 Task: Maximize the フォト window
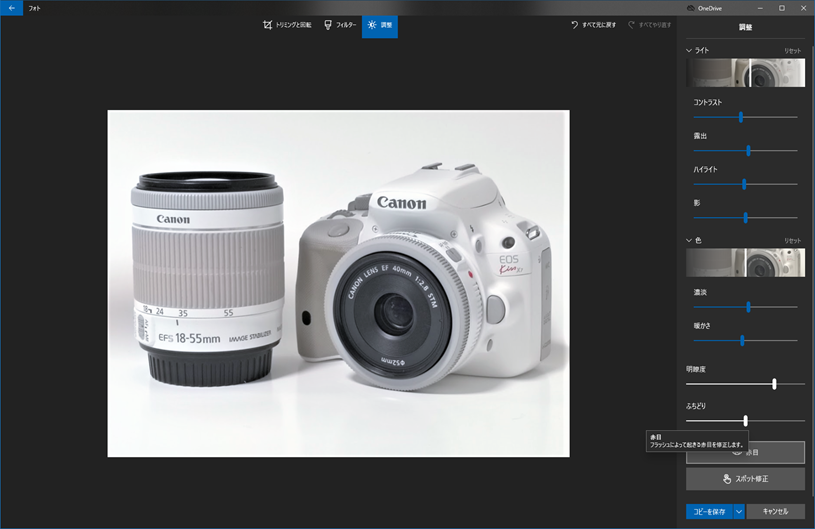coord(782,8)
